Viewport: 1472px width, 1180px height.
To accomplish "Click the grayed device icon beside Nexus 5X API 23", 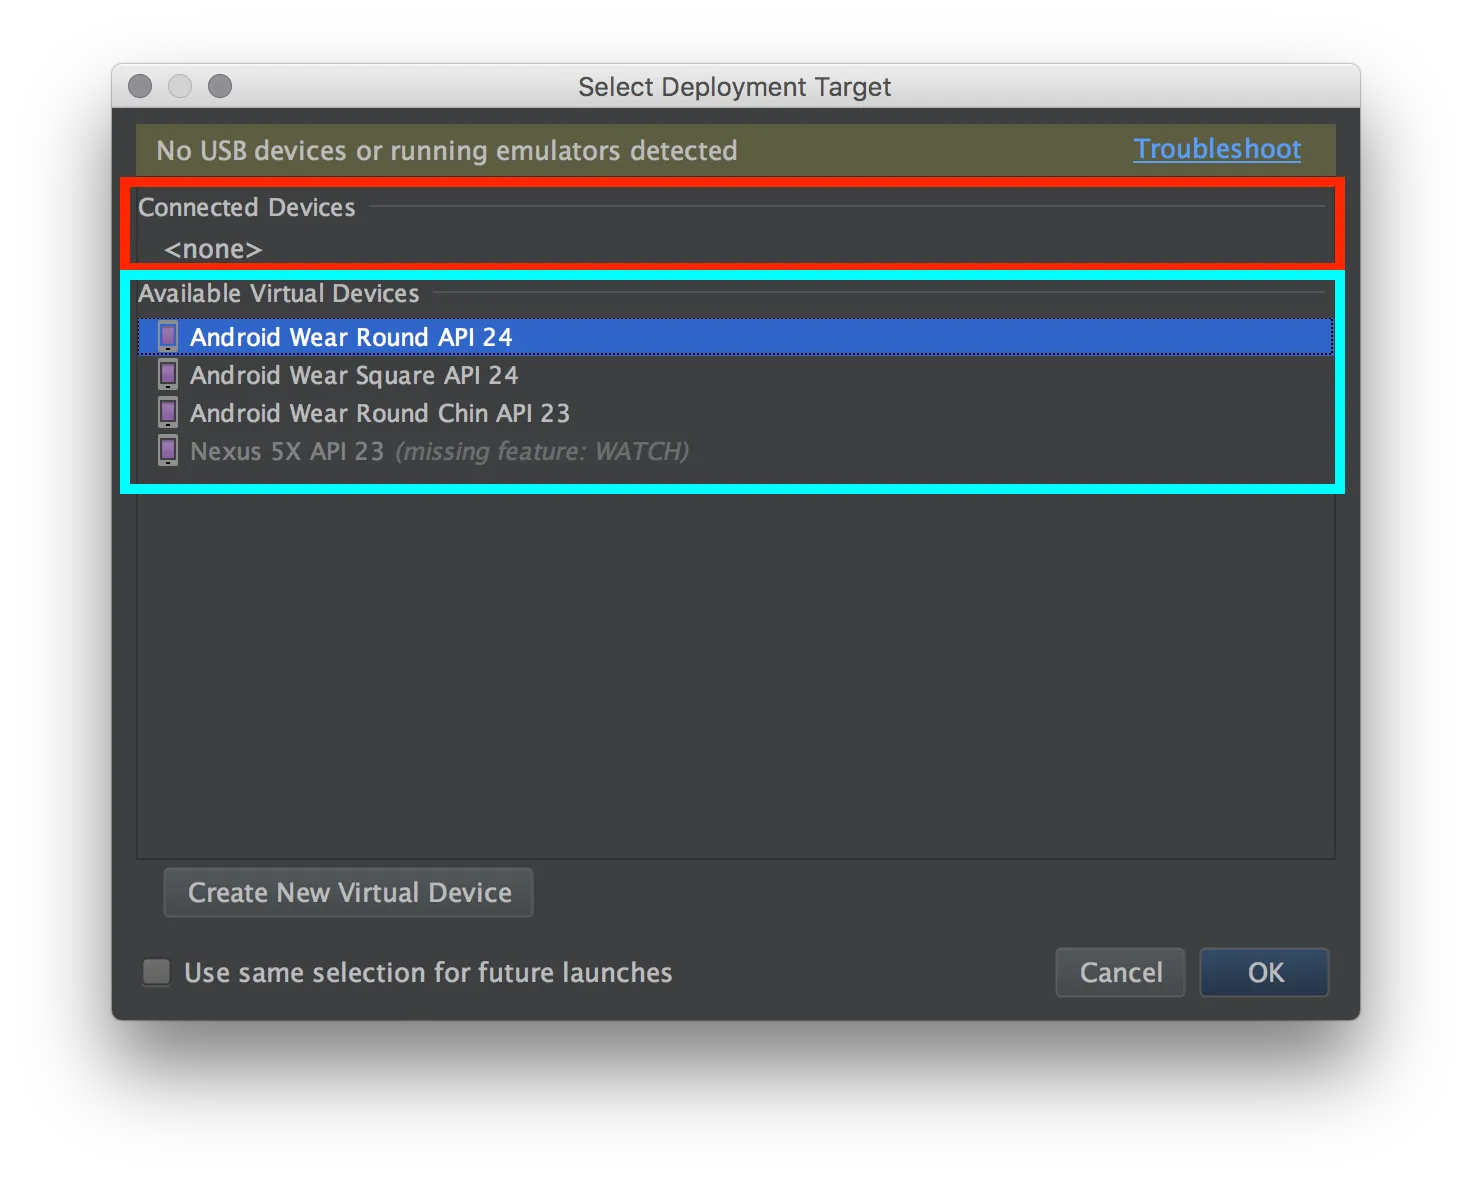I will (167, 451).
